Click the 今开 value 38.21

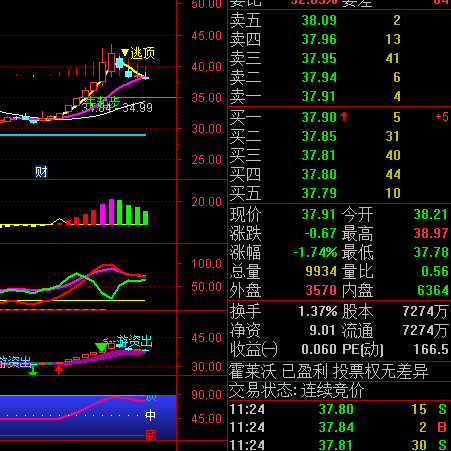click(x=430, y=214)
